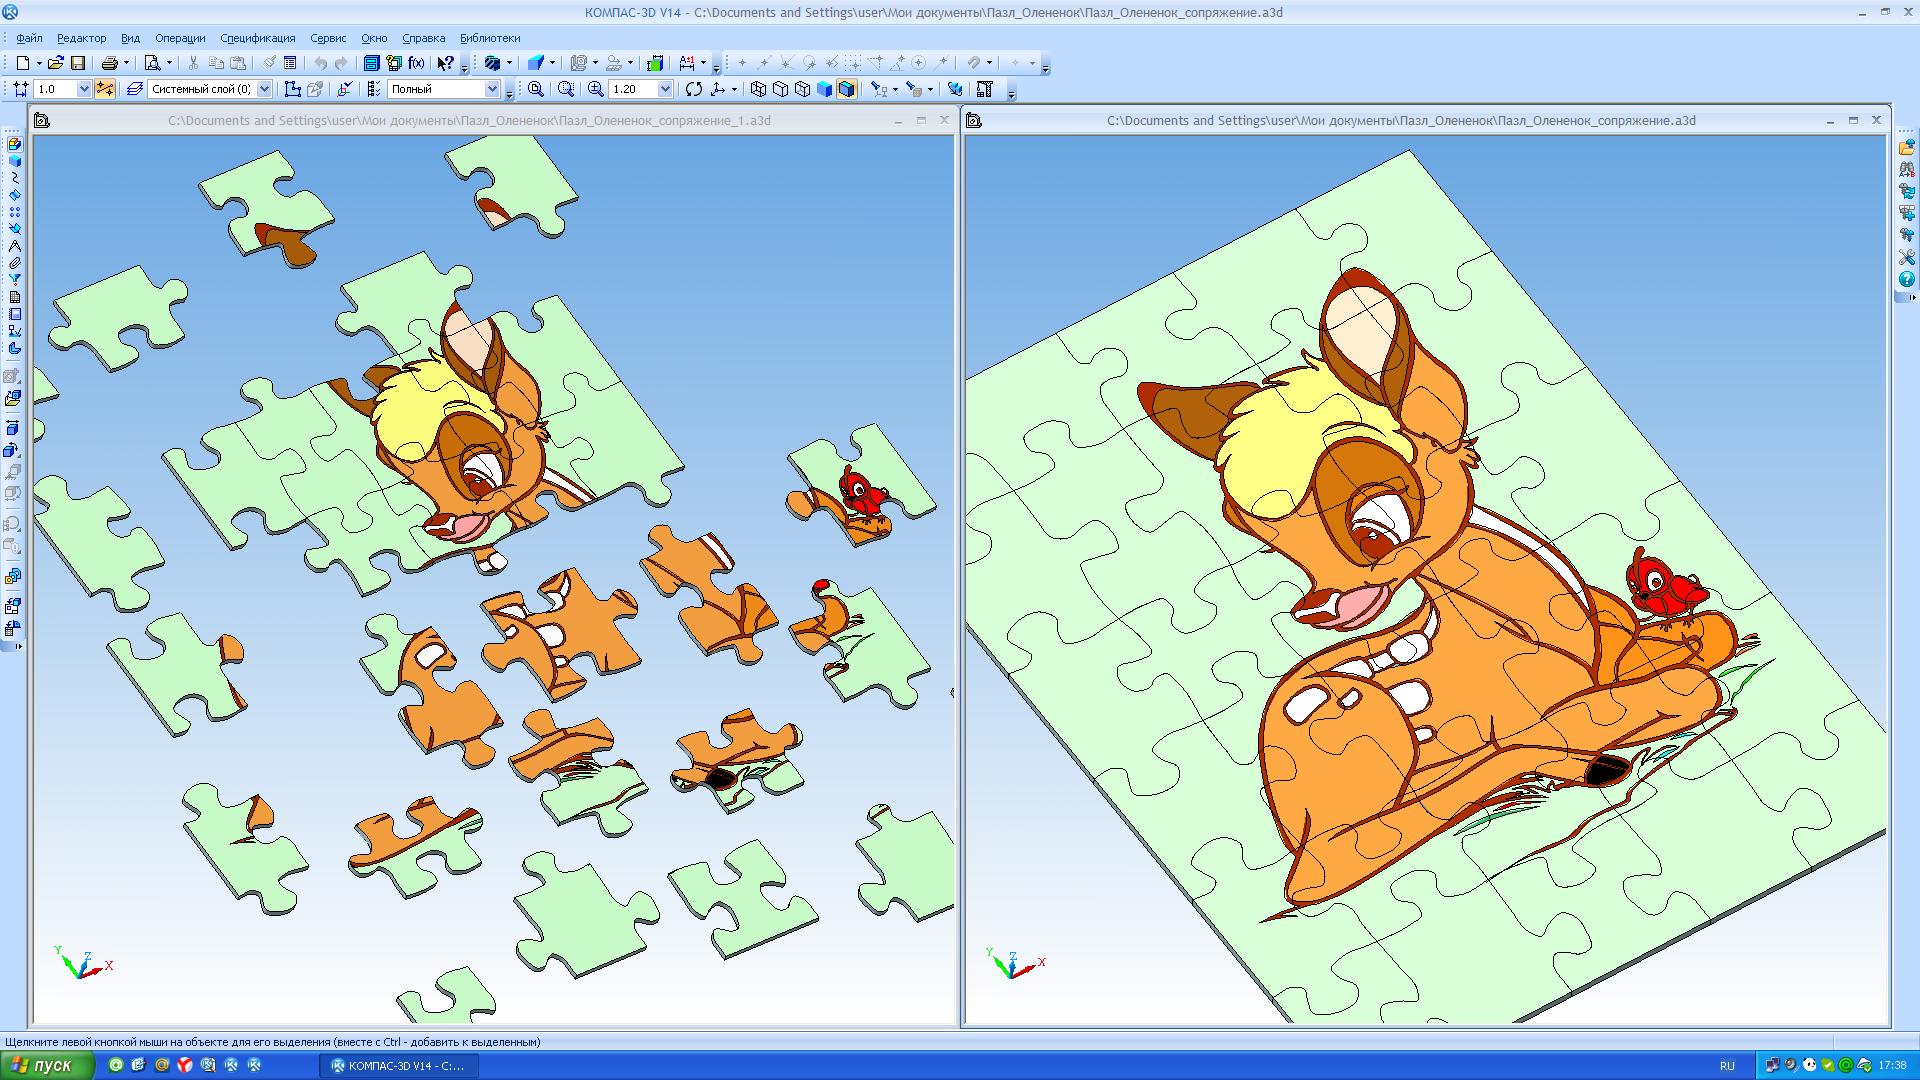Click the layers manager icon
Image resolution: width=1920 pixels, height=1080 pixels.
[135, 89]
